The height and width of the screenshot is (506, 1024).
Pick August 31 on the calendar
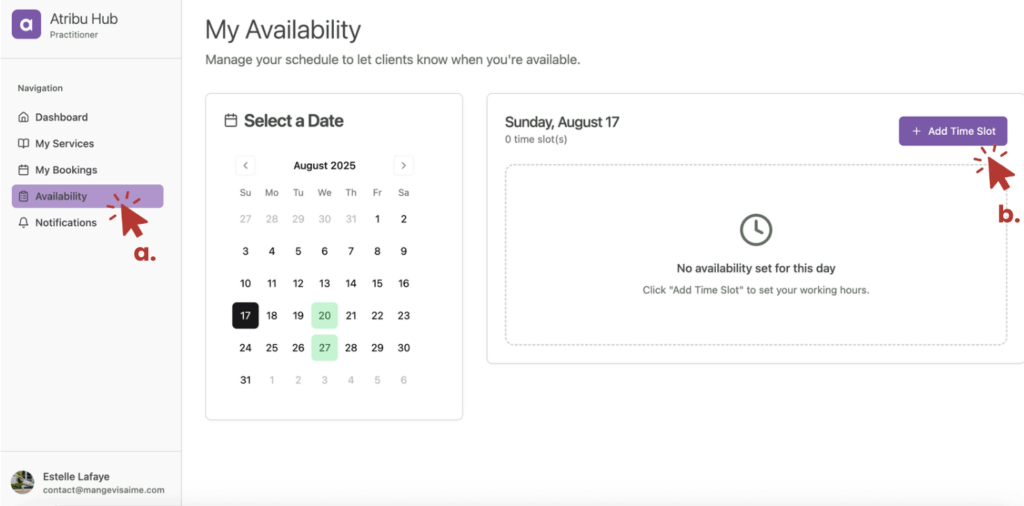click(x=245, y=380)
